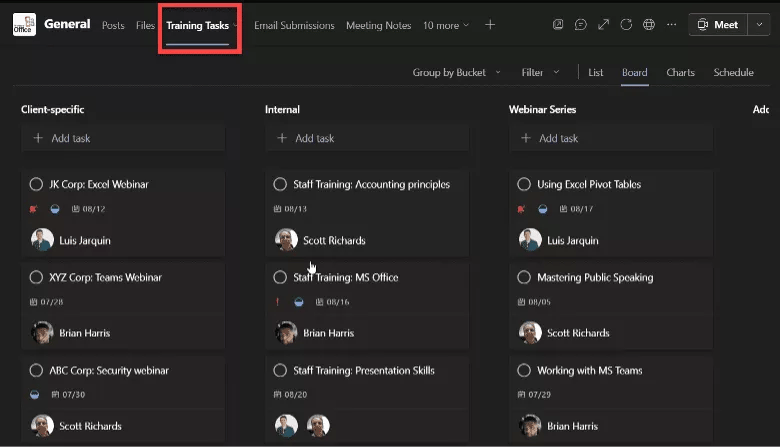Add task in Client-specific bucket
This screenshot has height=448, width=780.
[x=123, y=138]
